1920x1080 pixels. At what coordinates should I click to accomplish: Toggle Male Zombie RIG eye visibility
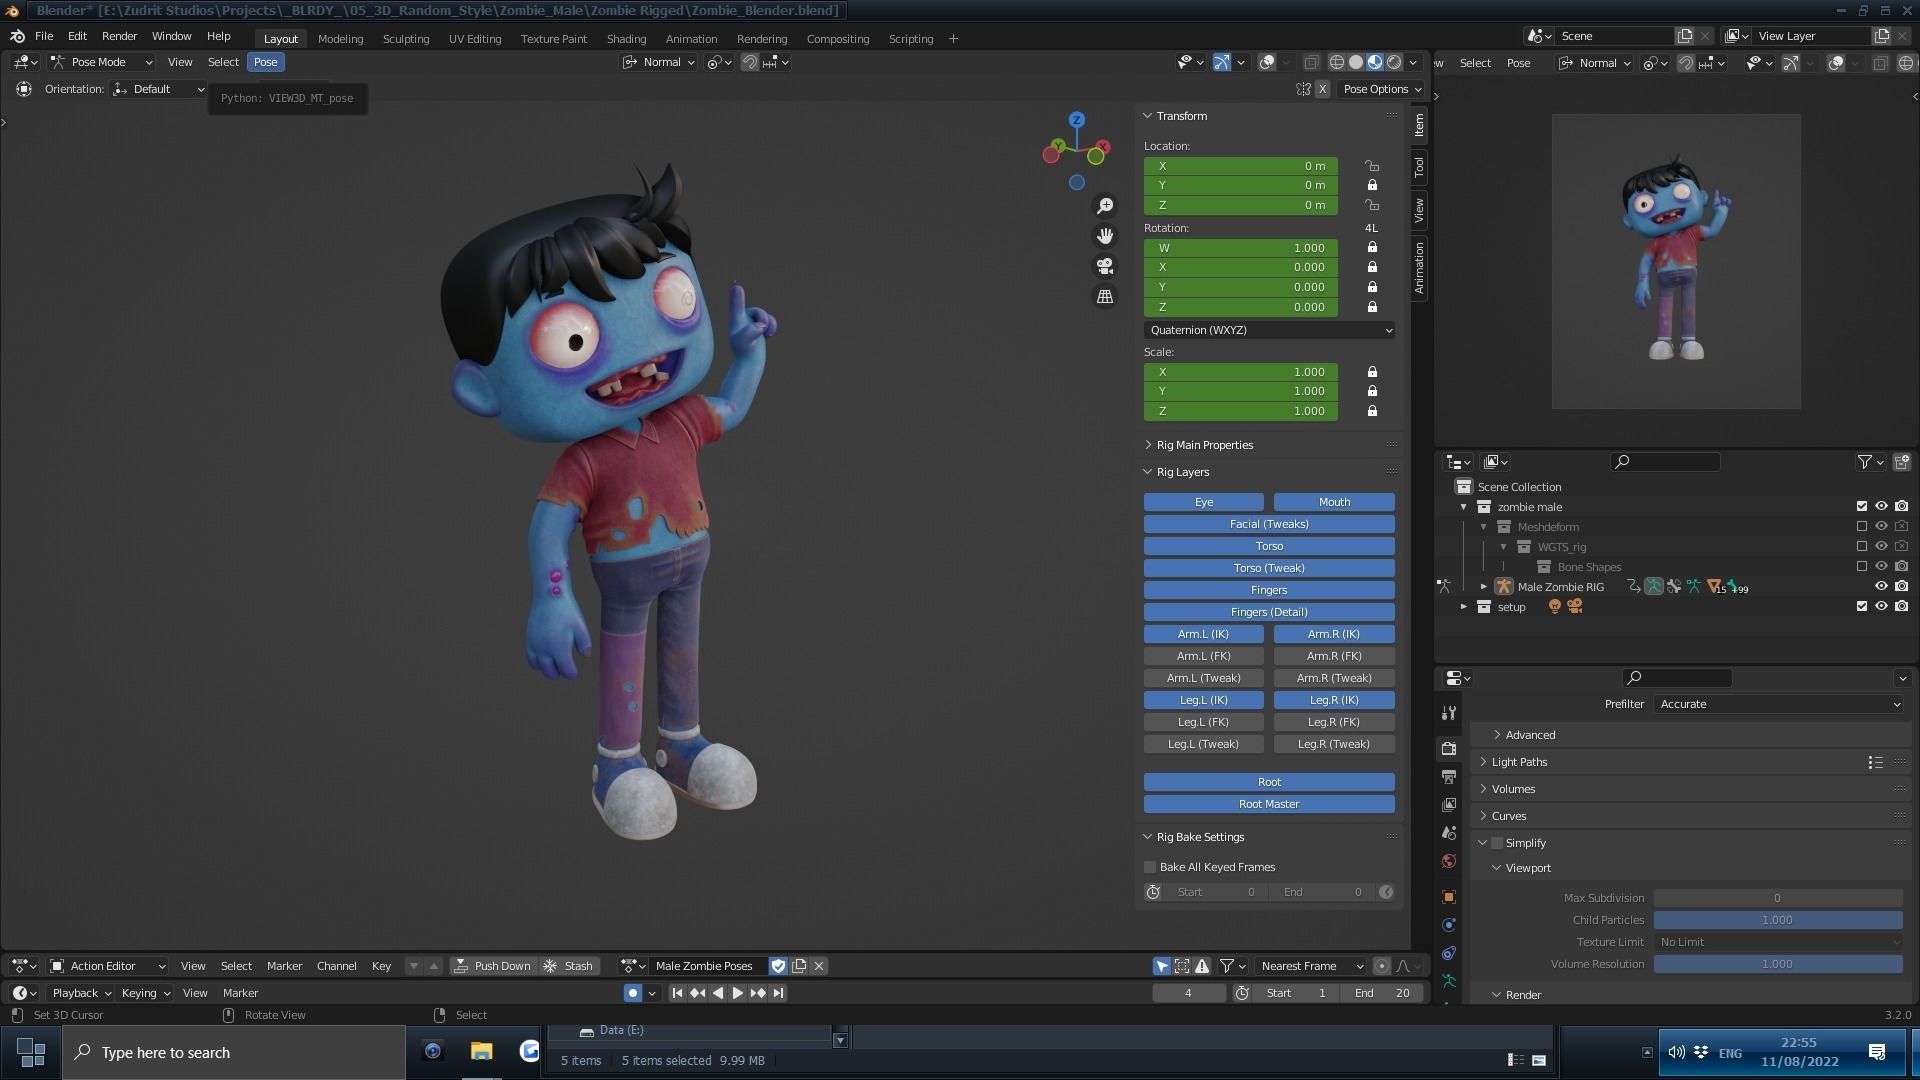(x=1881, y=587)
